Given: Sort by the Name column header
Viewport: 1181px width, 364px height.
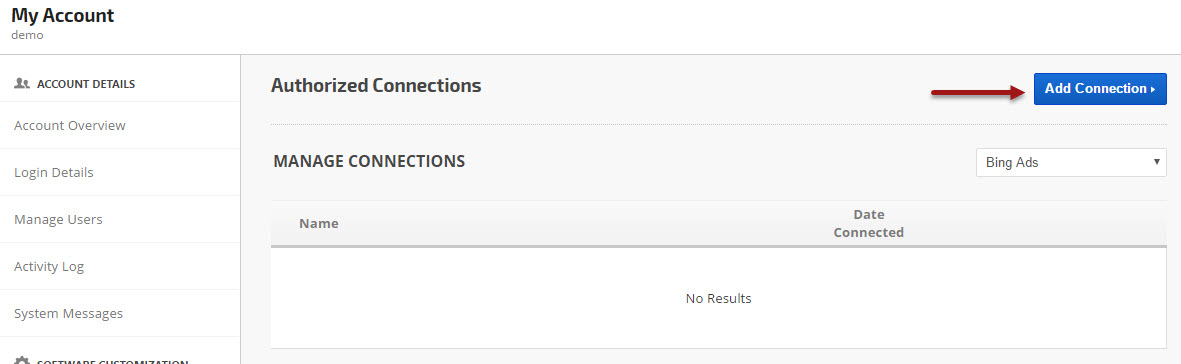Looking at the screenshot, I should (319, 223).
